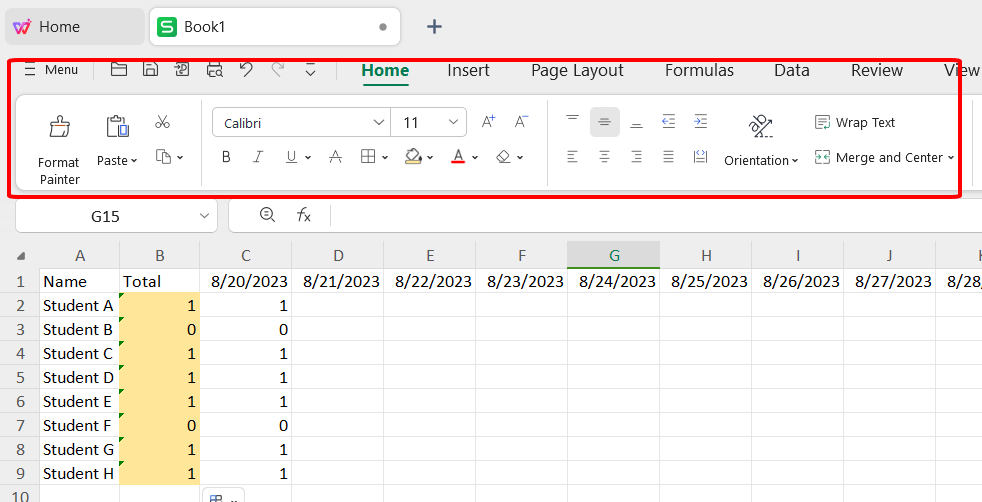Activate the Format Painter tool

click(59, 149)
